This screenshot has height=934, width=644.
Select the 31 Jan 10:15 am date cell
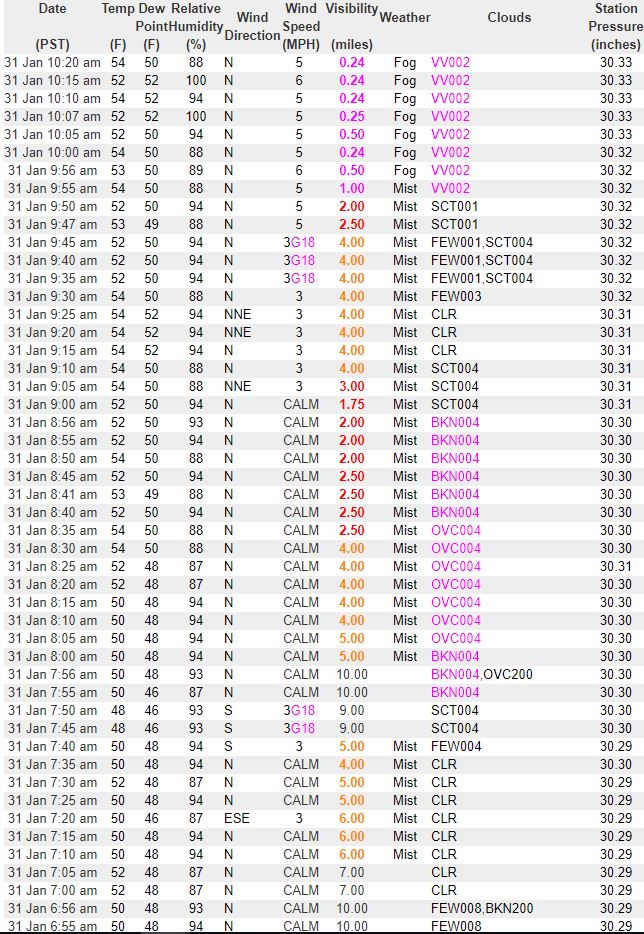click(x=52, y=80)
